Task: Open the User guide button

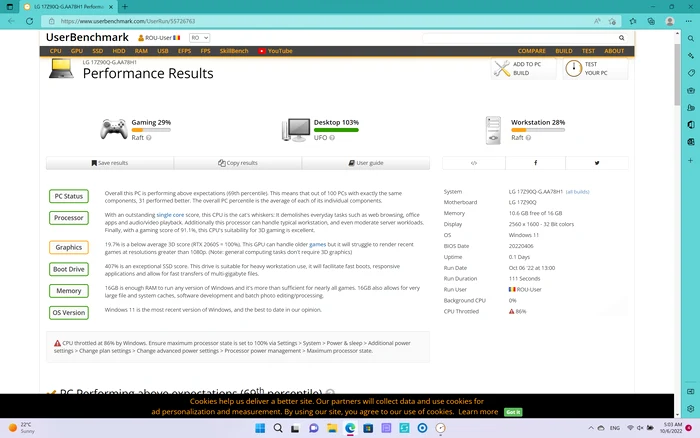Action: tap(366, 163)
